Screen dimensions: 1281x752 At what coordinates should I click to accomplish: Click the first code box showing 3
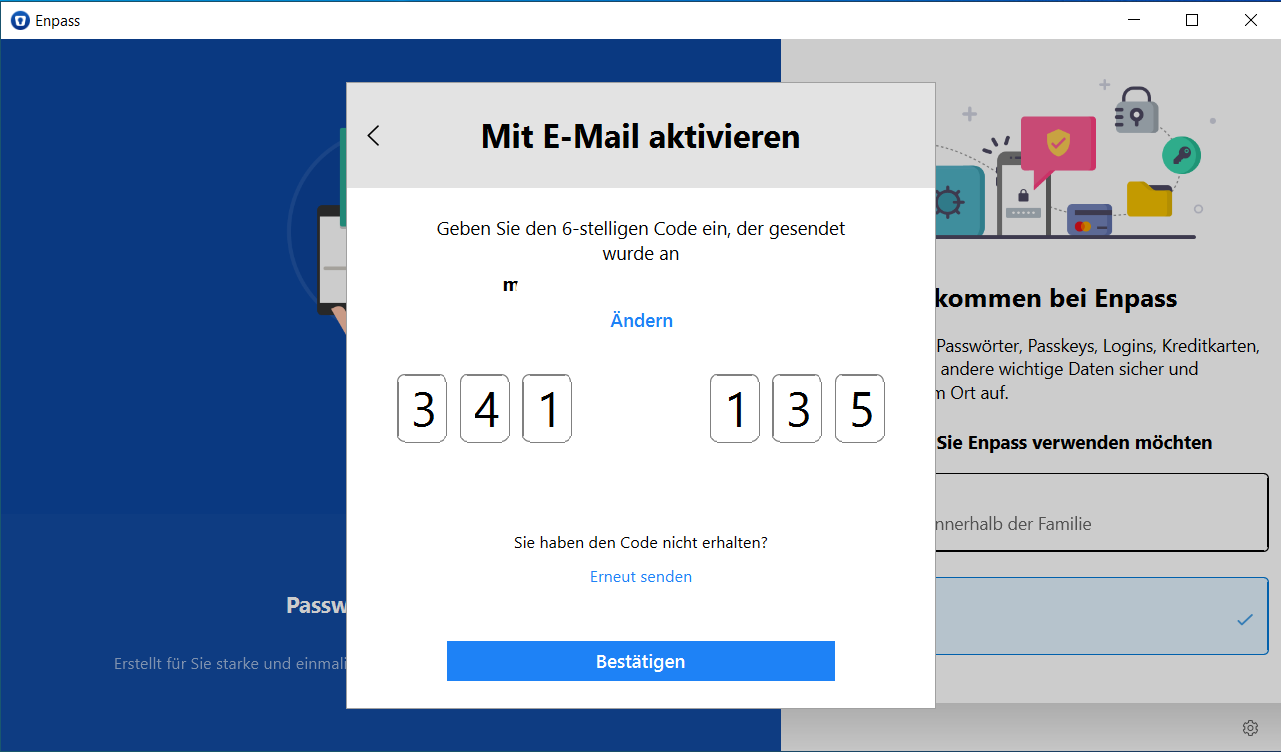coord(421,408)
